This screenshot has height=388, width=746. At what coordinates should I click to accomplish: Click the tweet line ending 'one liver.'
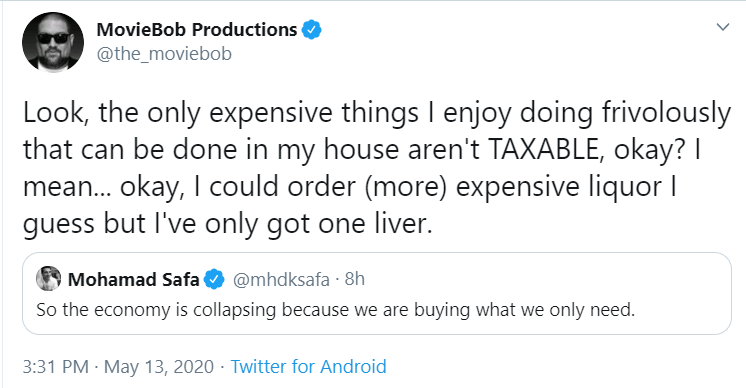(x=227, y=223)
